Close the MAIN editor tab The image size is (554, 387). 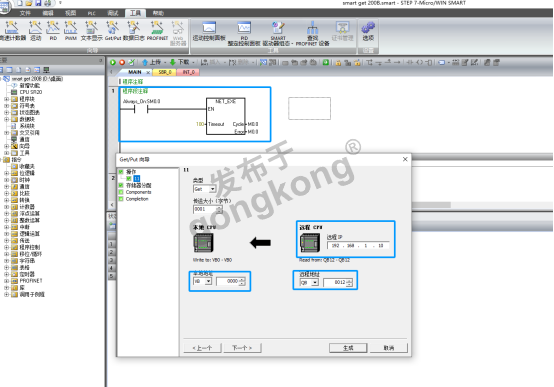pos(148,72)
